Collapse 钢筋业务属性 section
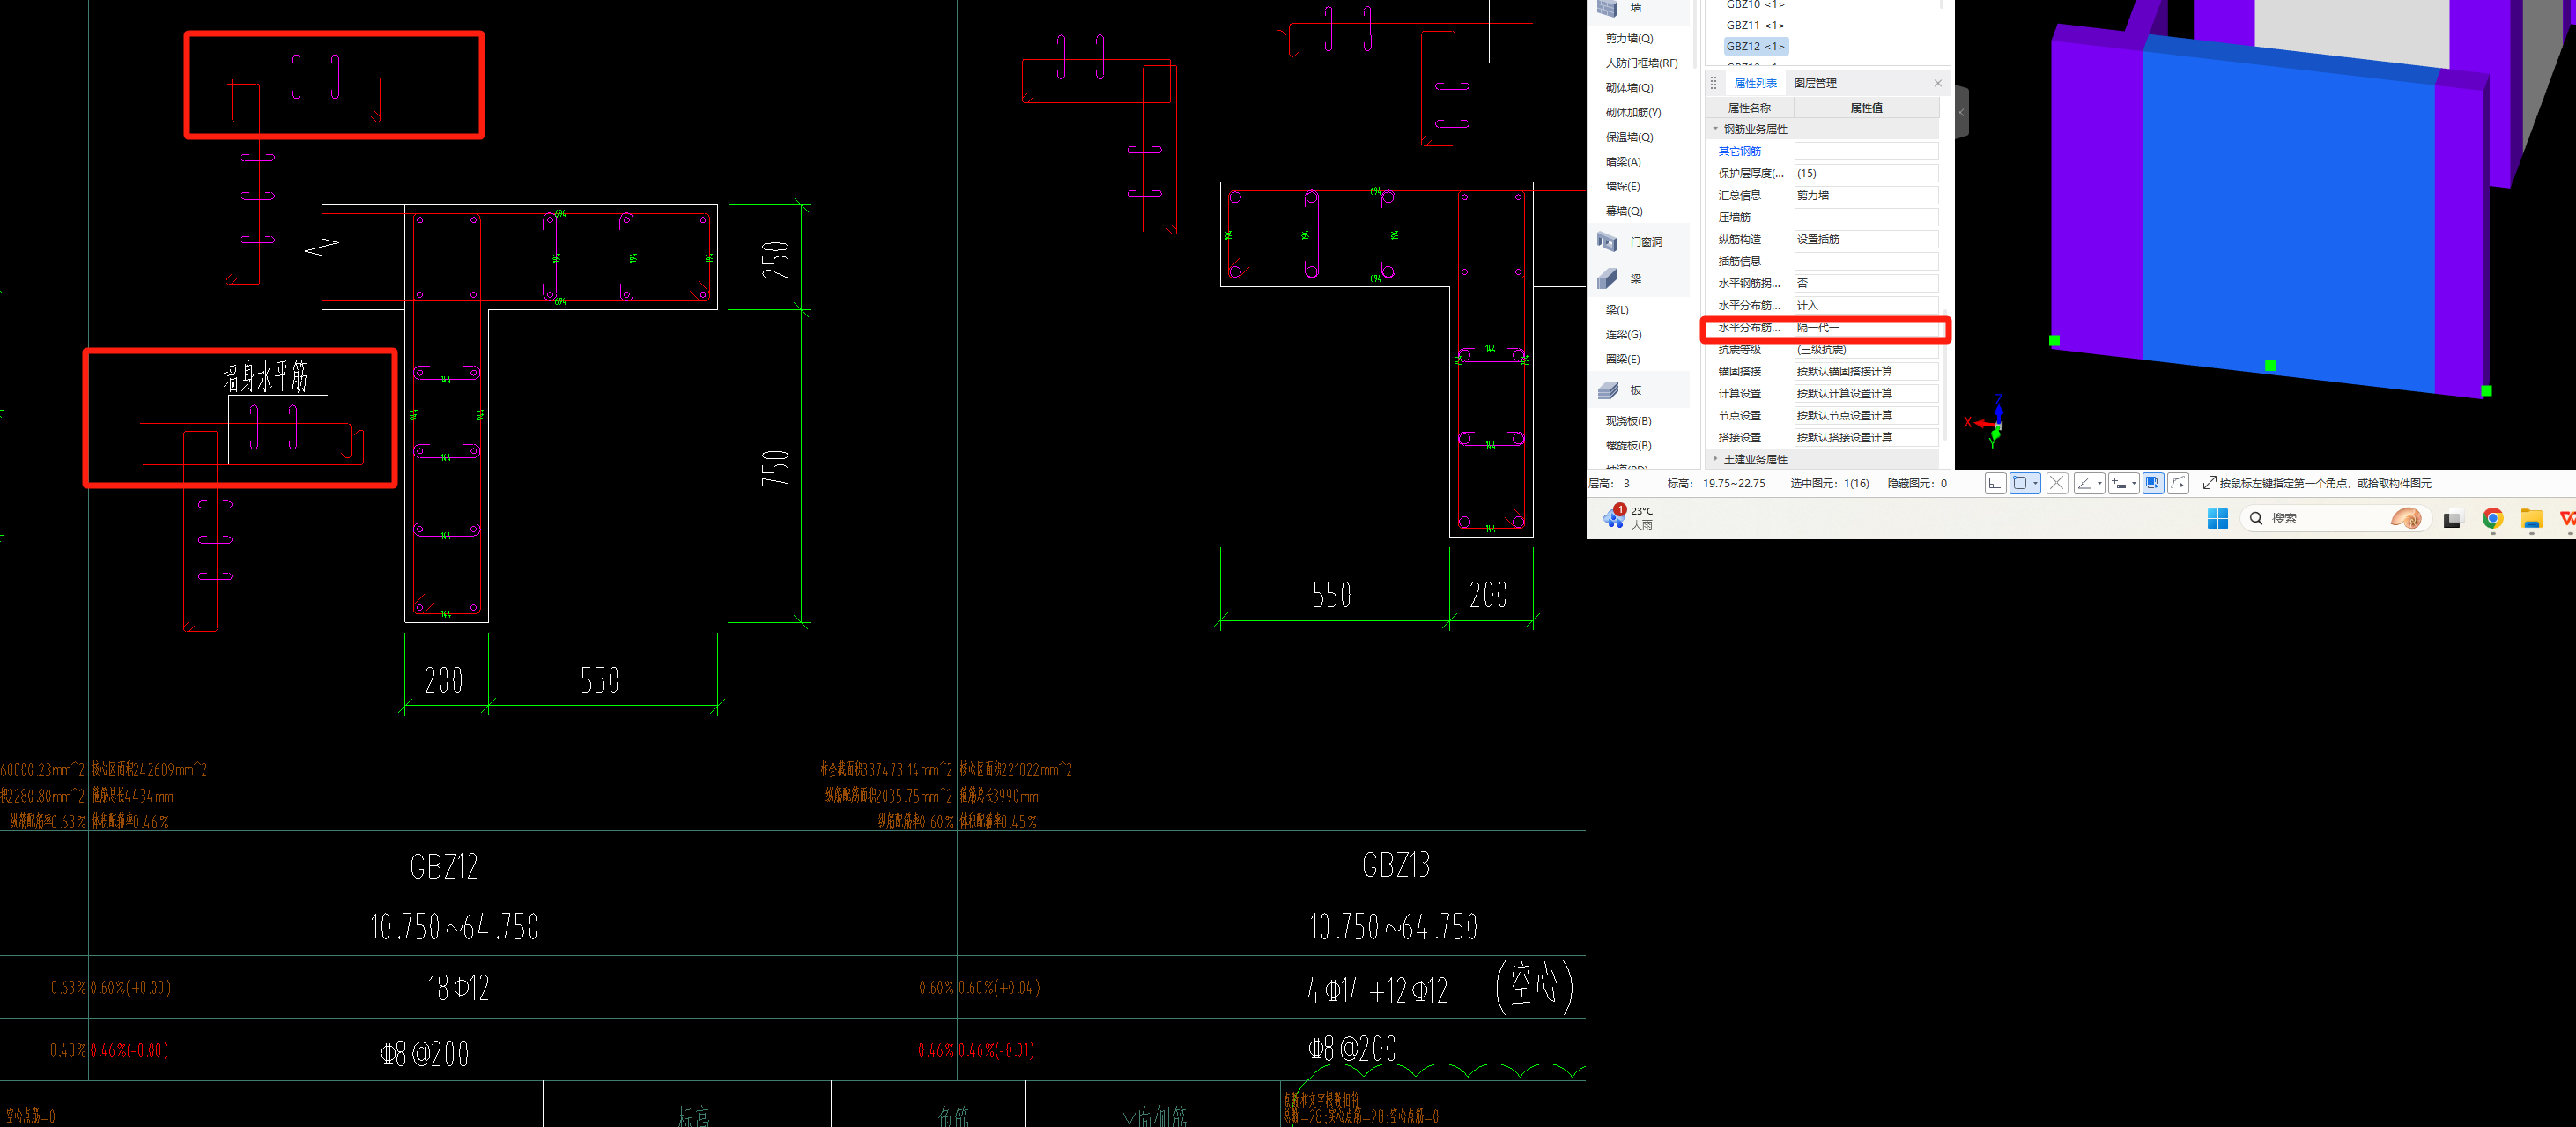 pyautogui.click(x=1716, y=129)
